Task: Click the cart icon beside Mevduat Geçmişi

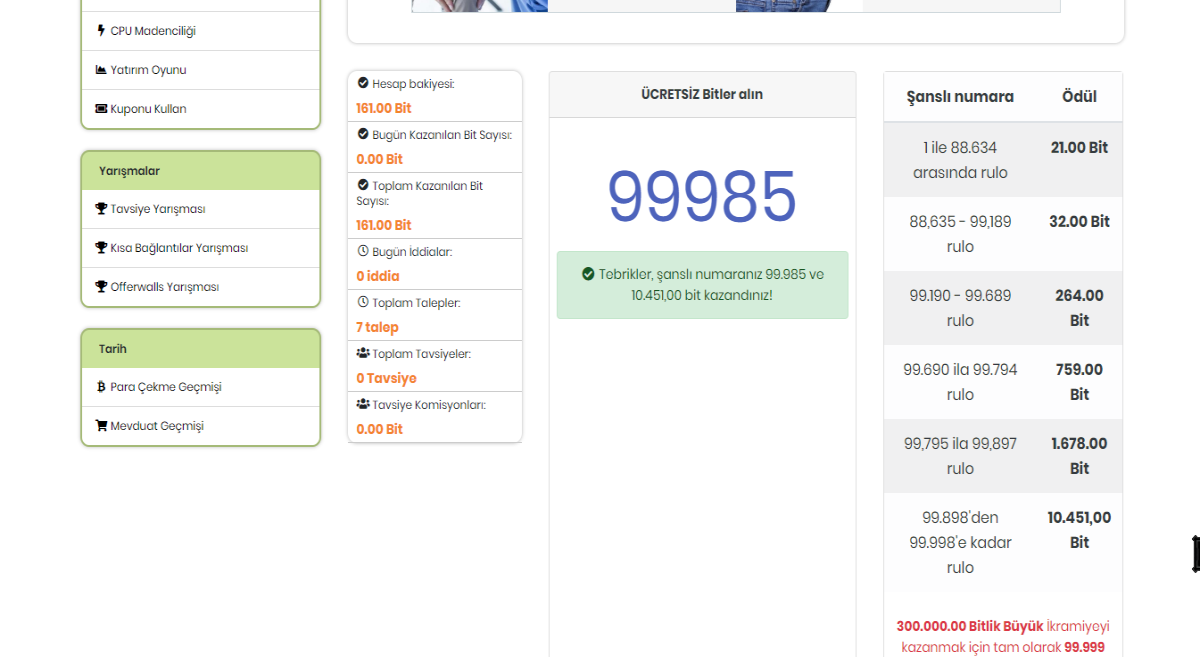Action: tap(101, 426)
